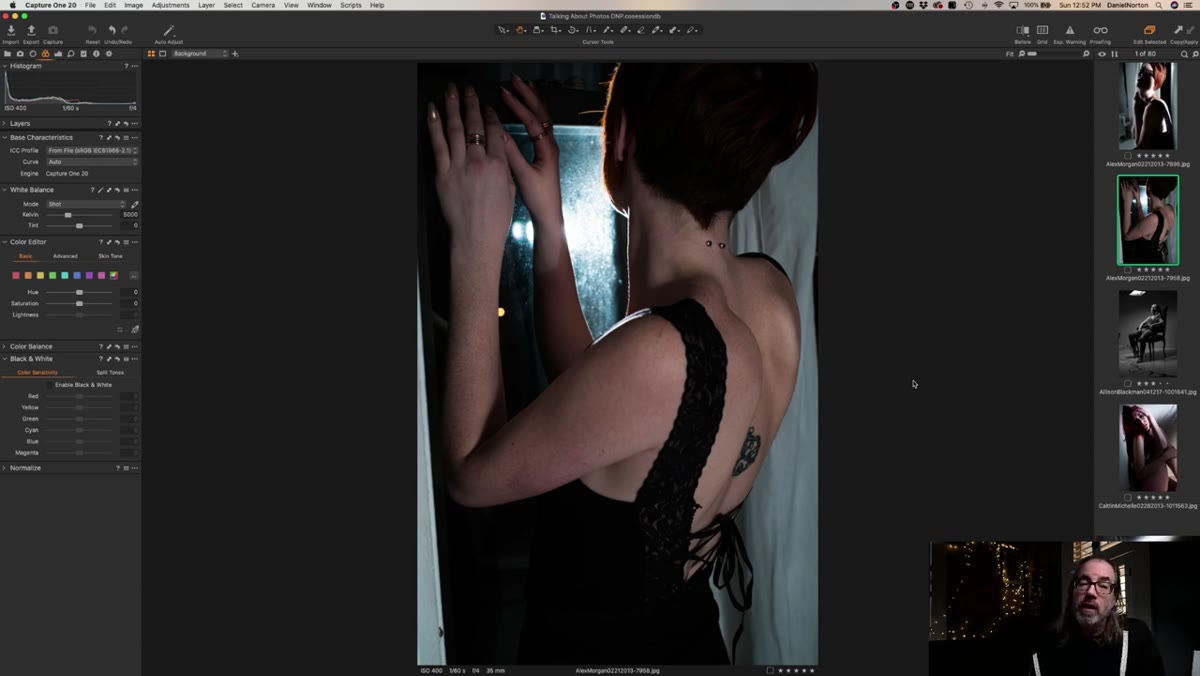Click the Export icon in the toolbar
Screen dimensions: 1200x676
31,31
